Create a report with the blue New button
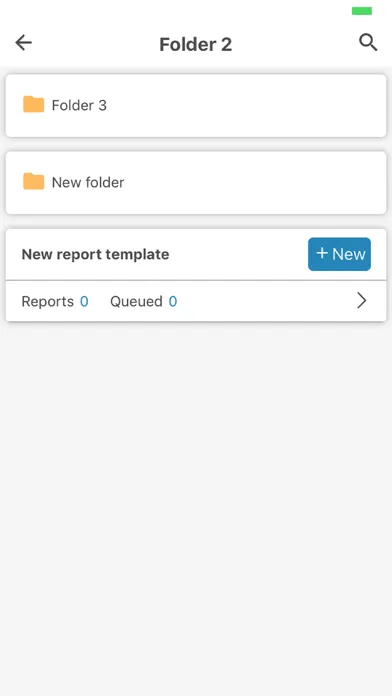 click(x=339, y=254)
